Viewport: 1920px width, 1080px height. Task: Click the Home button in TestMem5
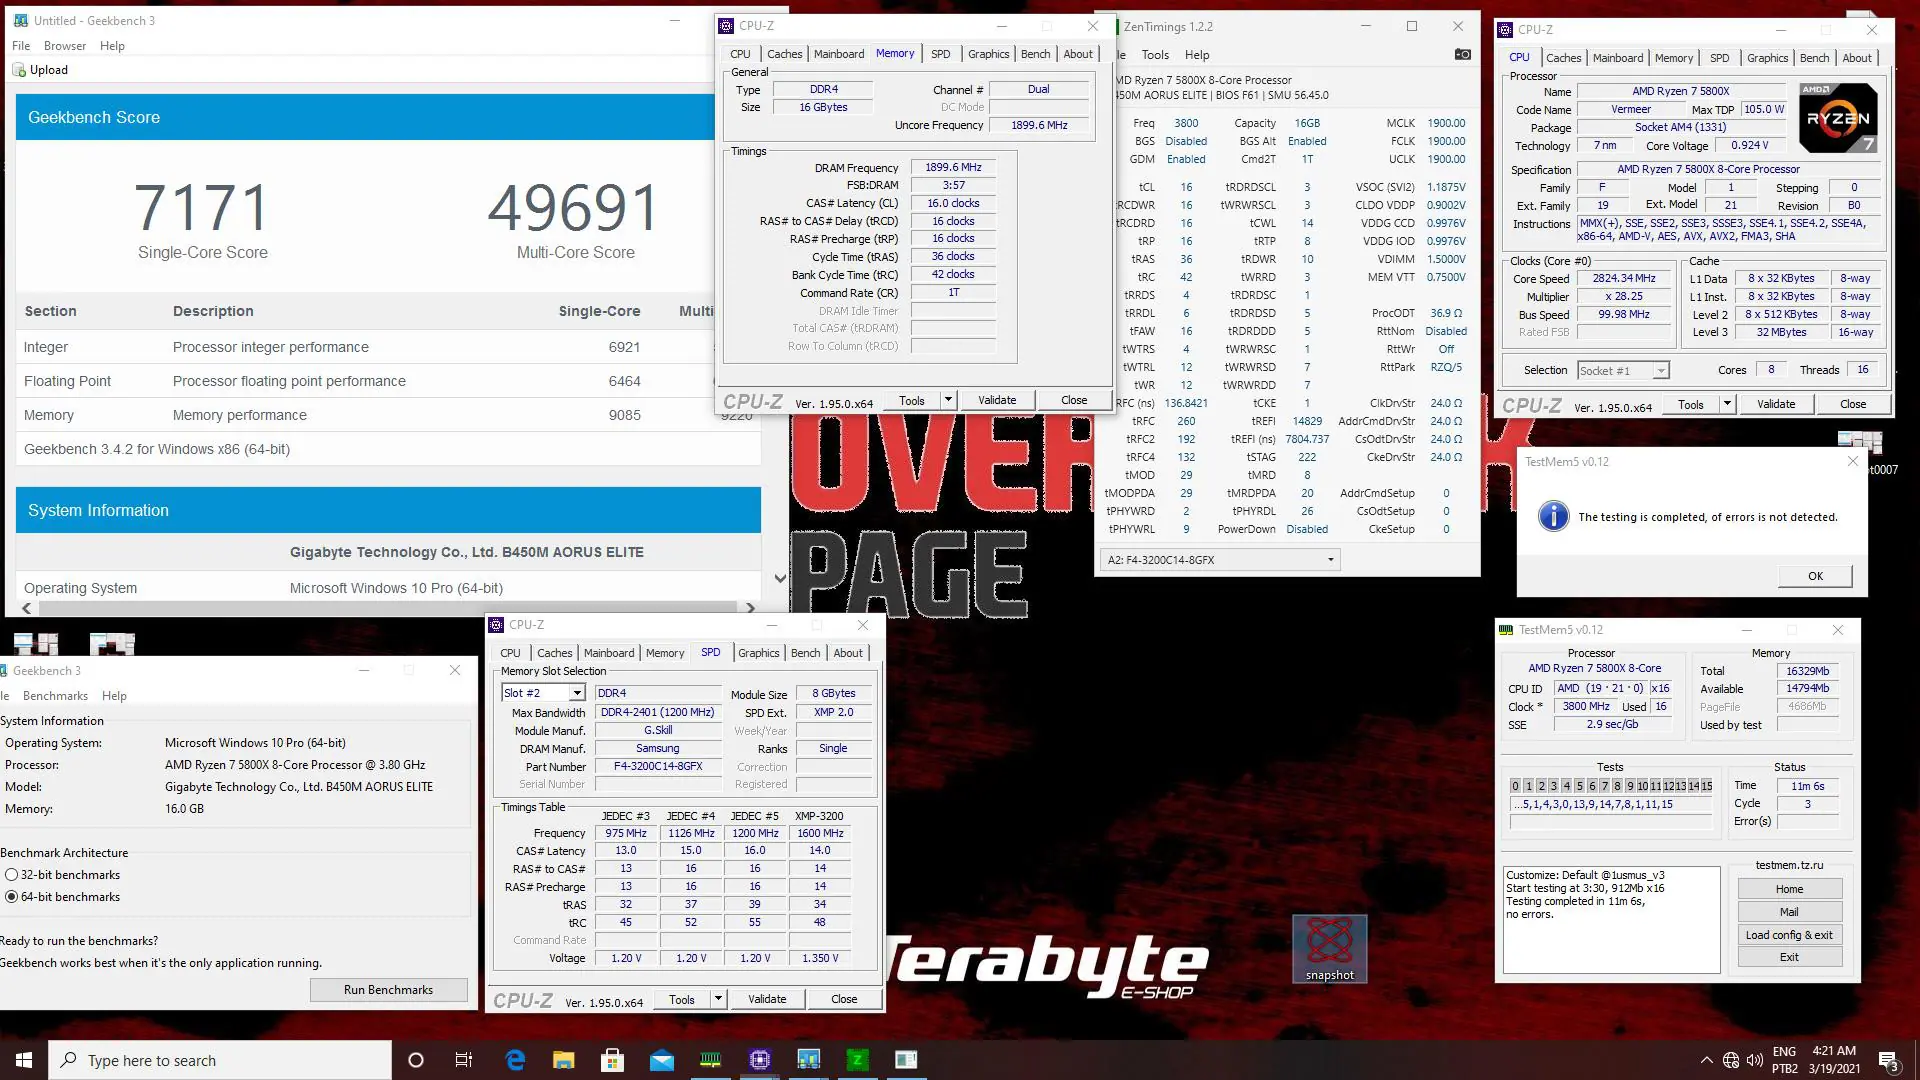coord(1789,889)
